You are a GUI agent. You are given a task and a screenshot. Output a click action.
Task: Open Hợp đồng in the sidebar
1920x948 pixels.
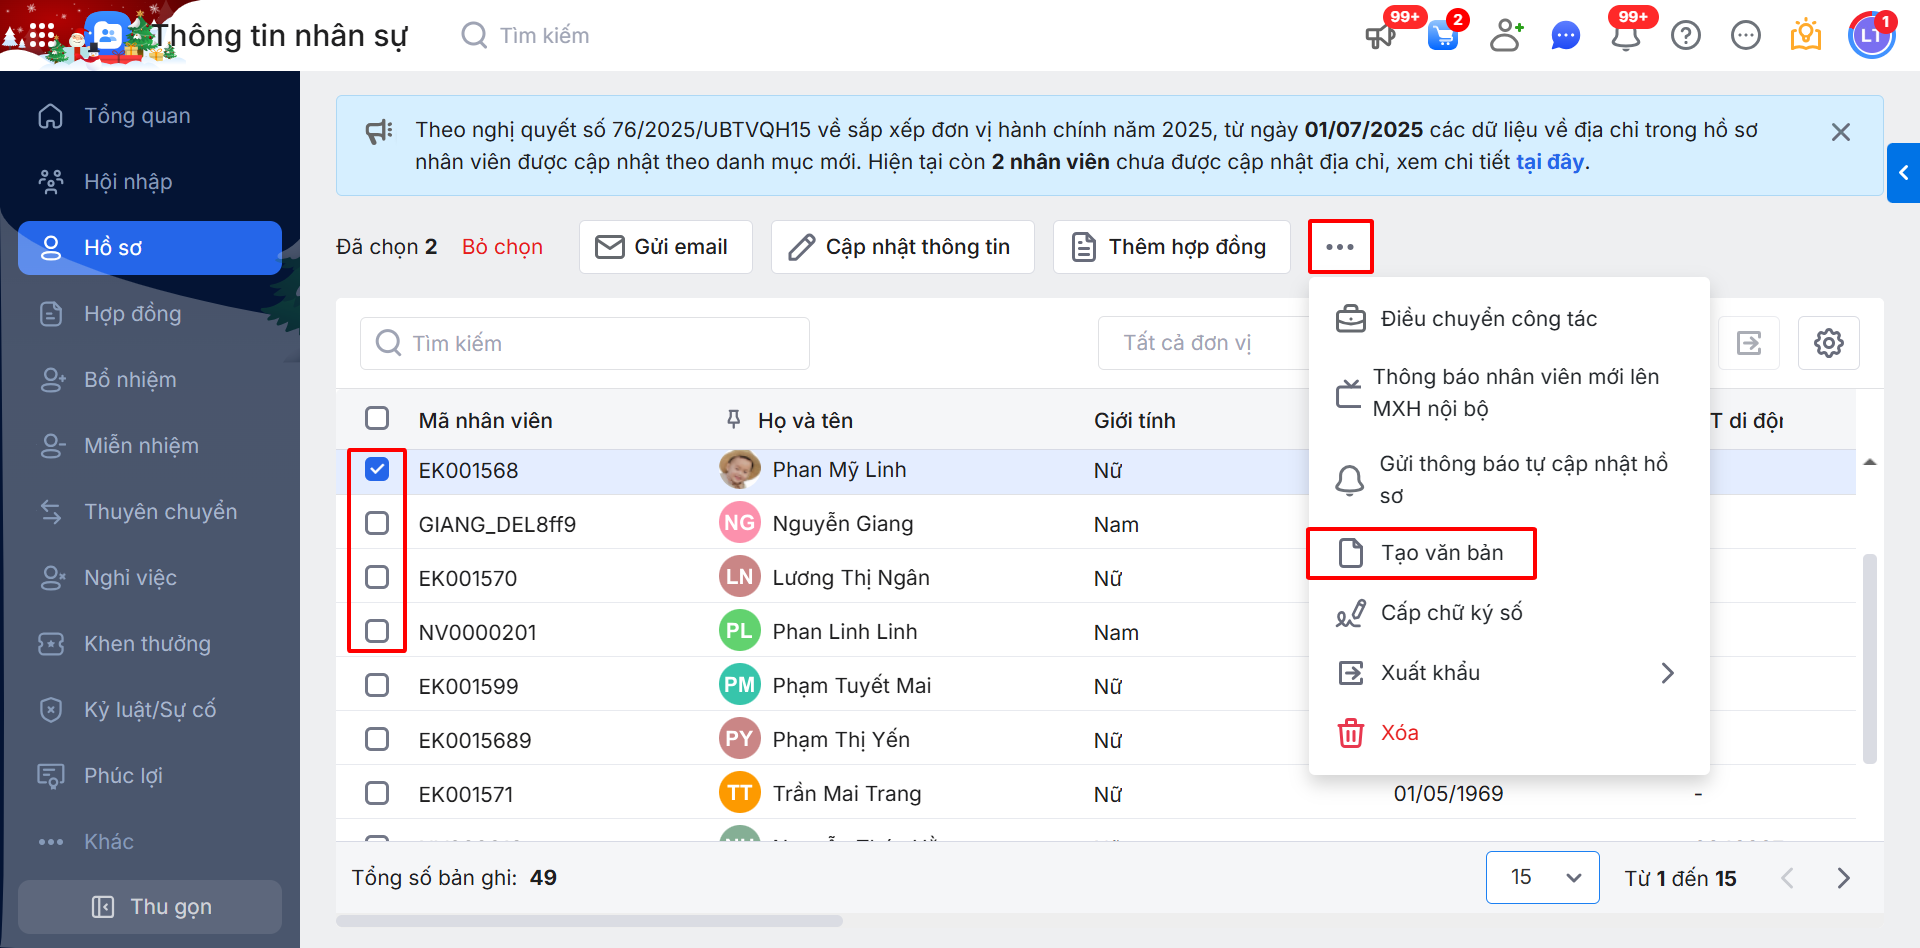[x=150, y=314]
